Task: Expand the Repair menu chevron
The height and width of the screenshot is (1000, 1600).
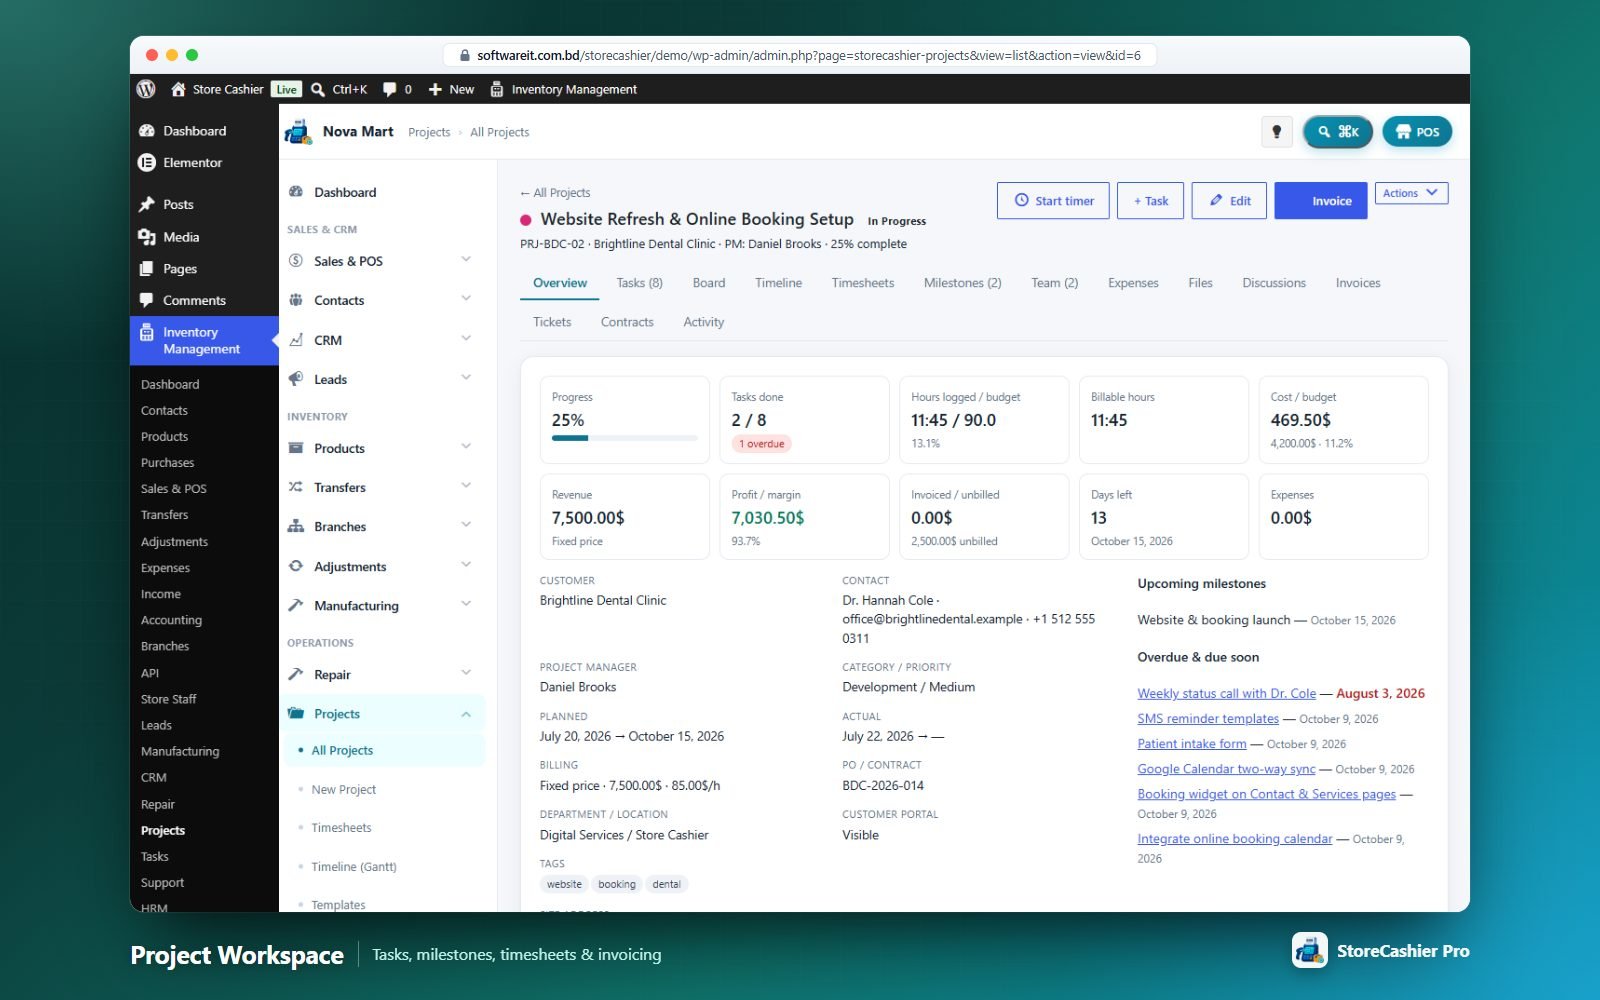Action: (466, 673)
